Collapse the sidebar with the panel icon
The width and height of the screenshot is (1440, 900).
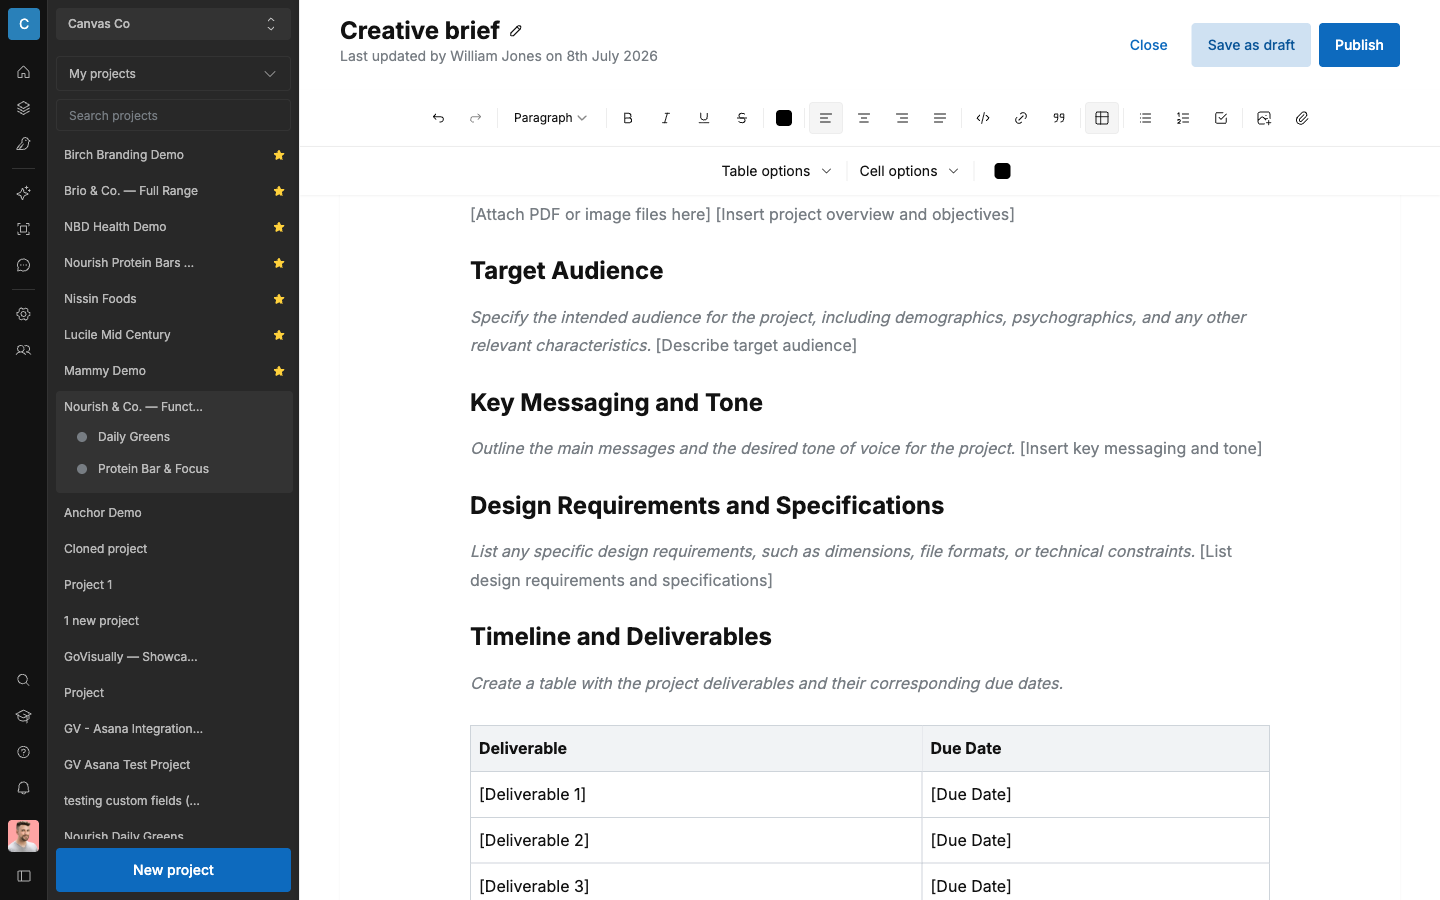pyautogui.click(x=24, y=876)
